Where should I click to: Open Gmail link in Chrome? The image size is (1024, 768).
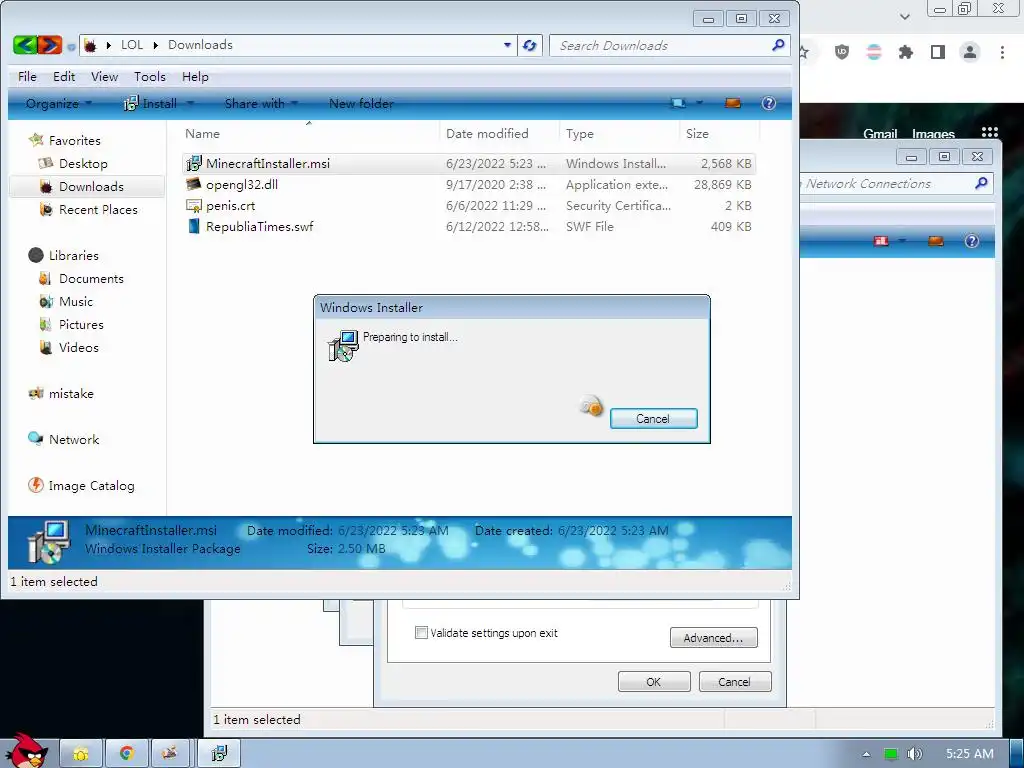pos(880,134)
